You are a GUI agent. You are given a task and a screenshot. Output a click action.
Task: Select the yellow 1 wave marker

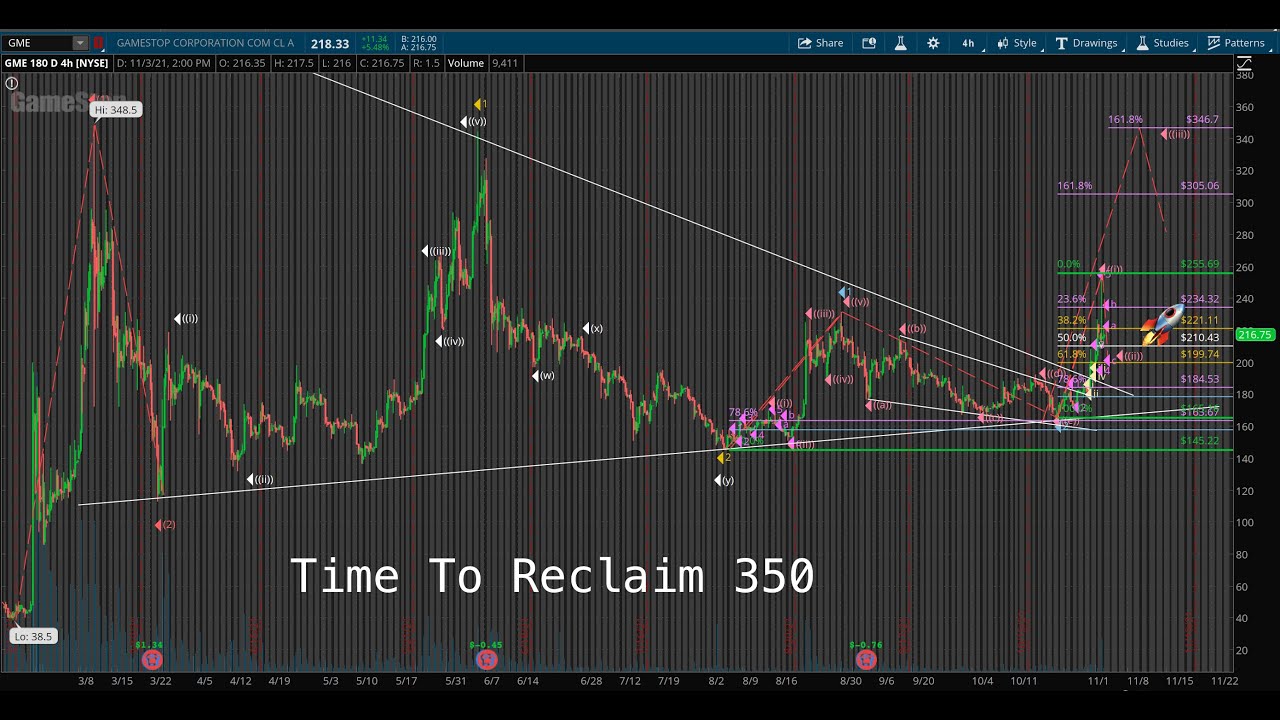(x=480, y=104)
